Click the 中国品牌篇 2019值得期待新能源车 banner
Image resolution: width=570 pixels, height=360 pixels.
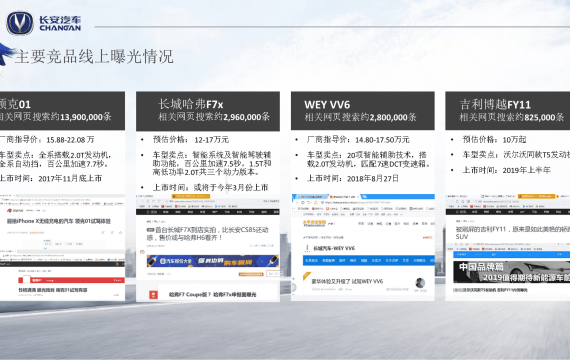[x=511, y=272]
